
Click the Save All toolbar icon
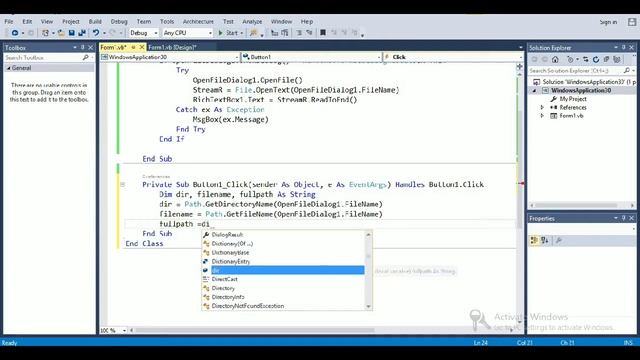82,33
